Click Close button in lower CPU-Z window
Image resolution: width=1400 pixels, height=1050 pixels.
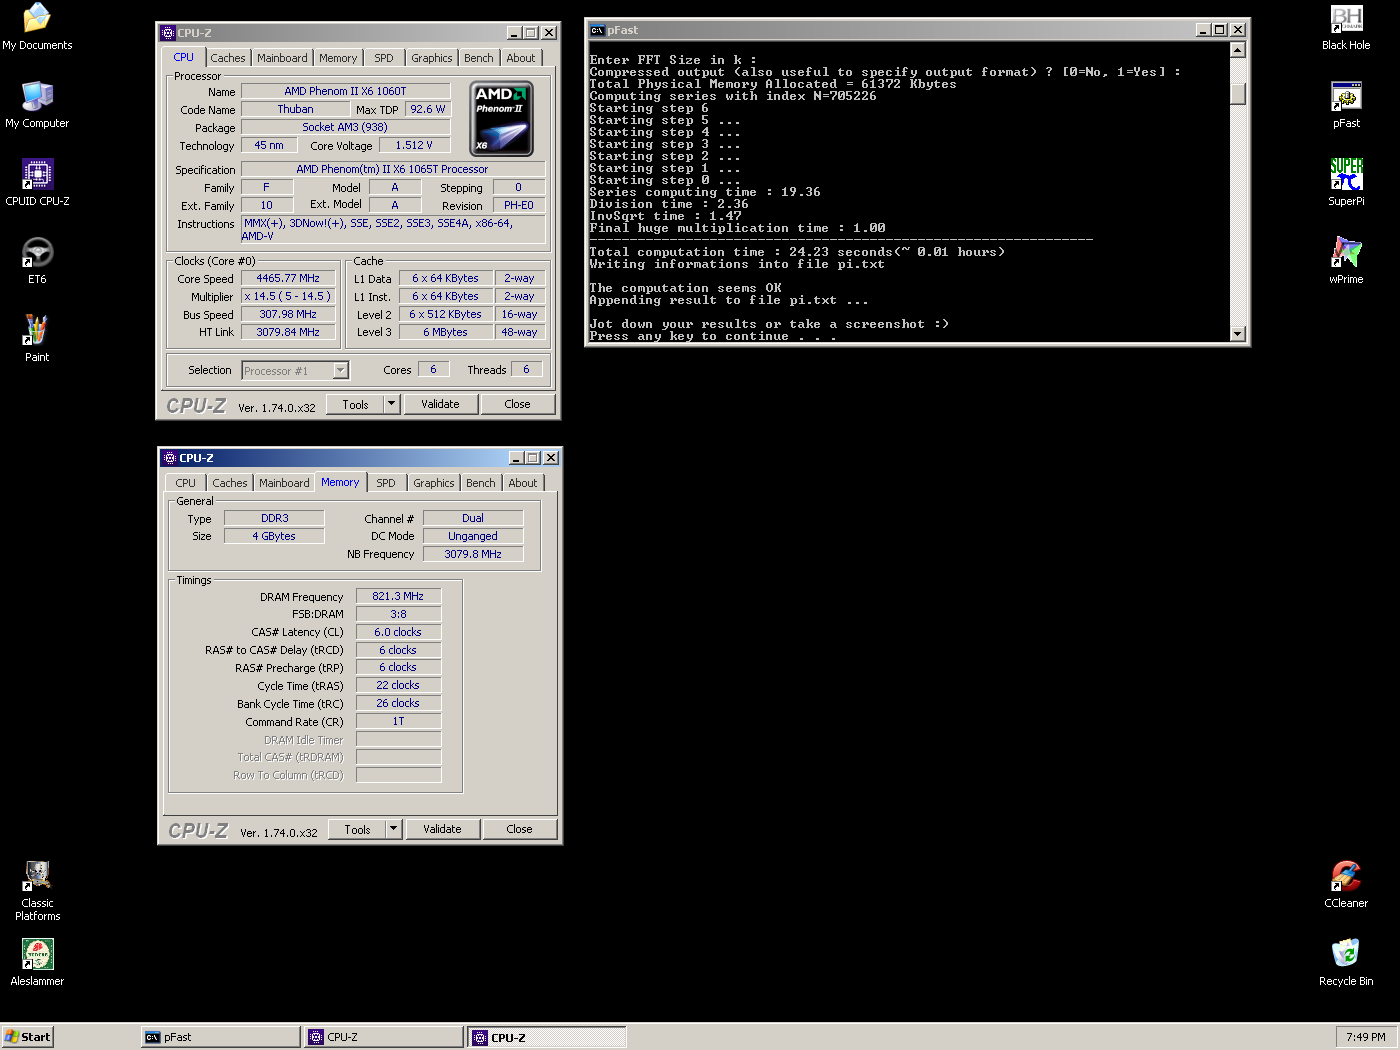[519, 829]
